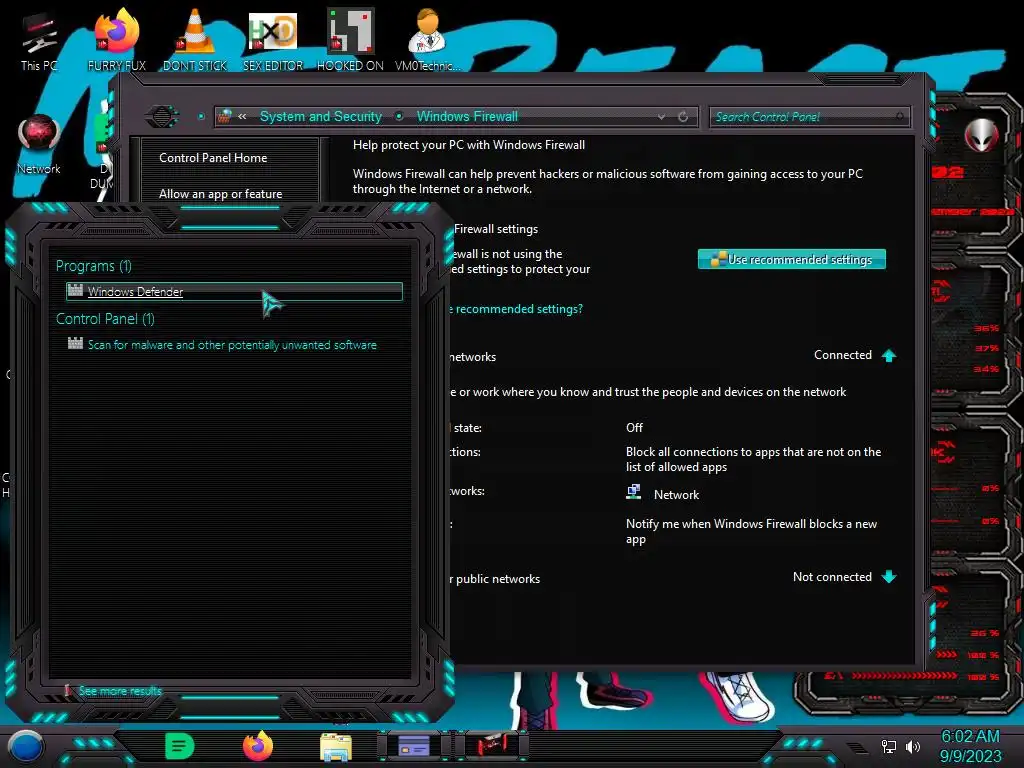Expand the Not connected public networks section
The width and height of the screenshot is (1024, 768).
coord(889,577)
